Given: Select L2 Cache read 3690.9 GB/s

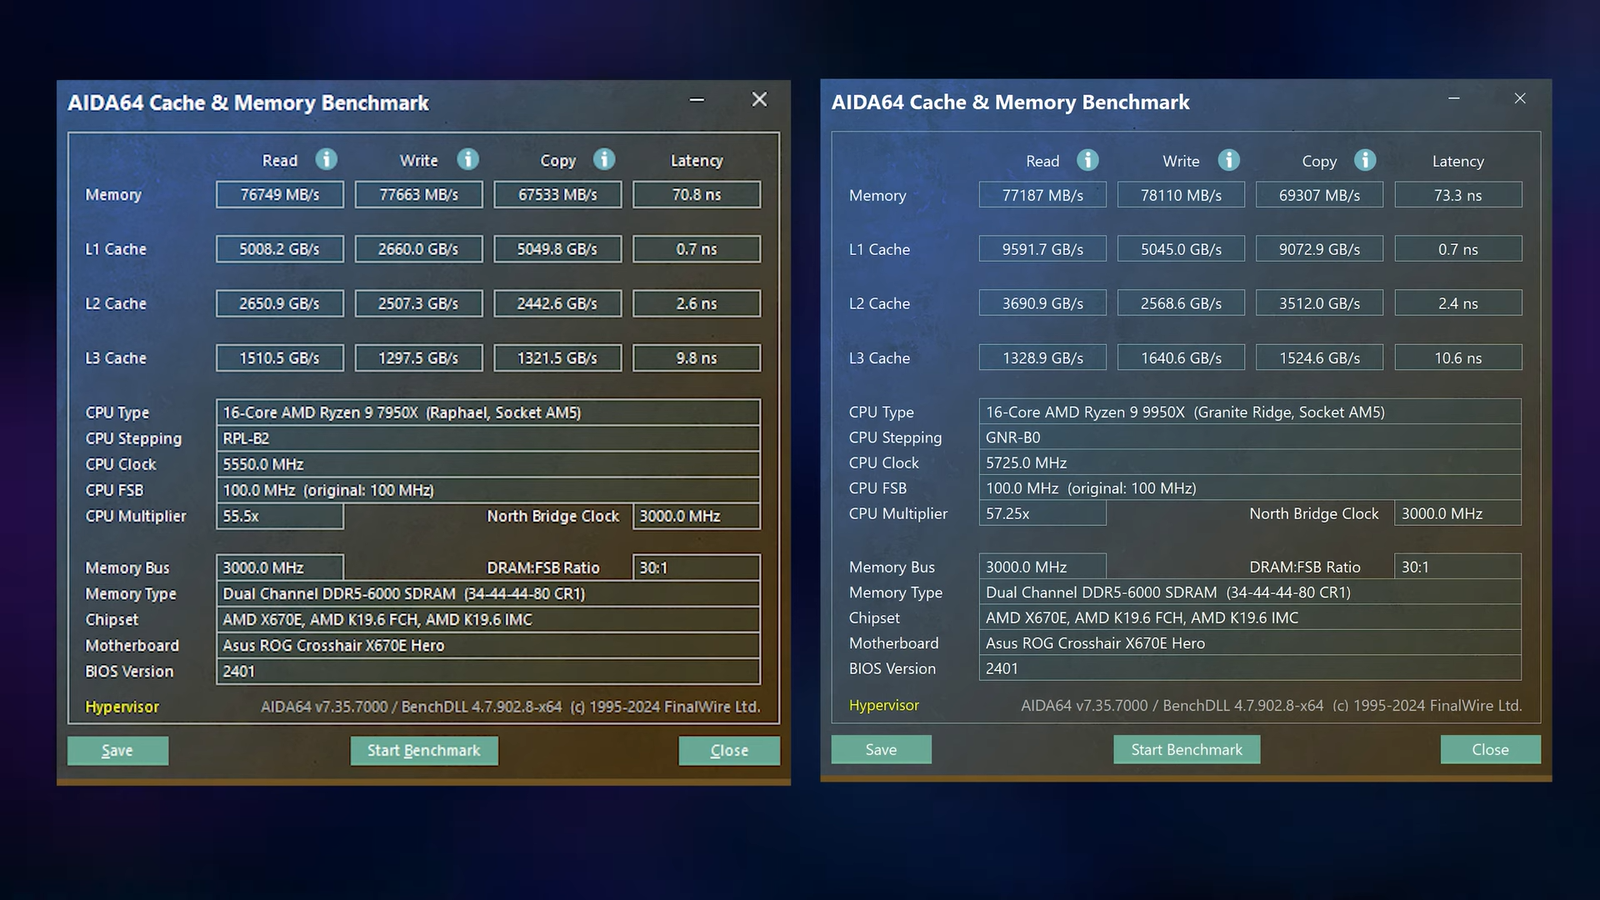Looking at the screenshot, I should [x=1043, y=303].
